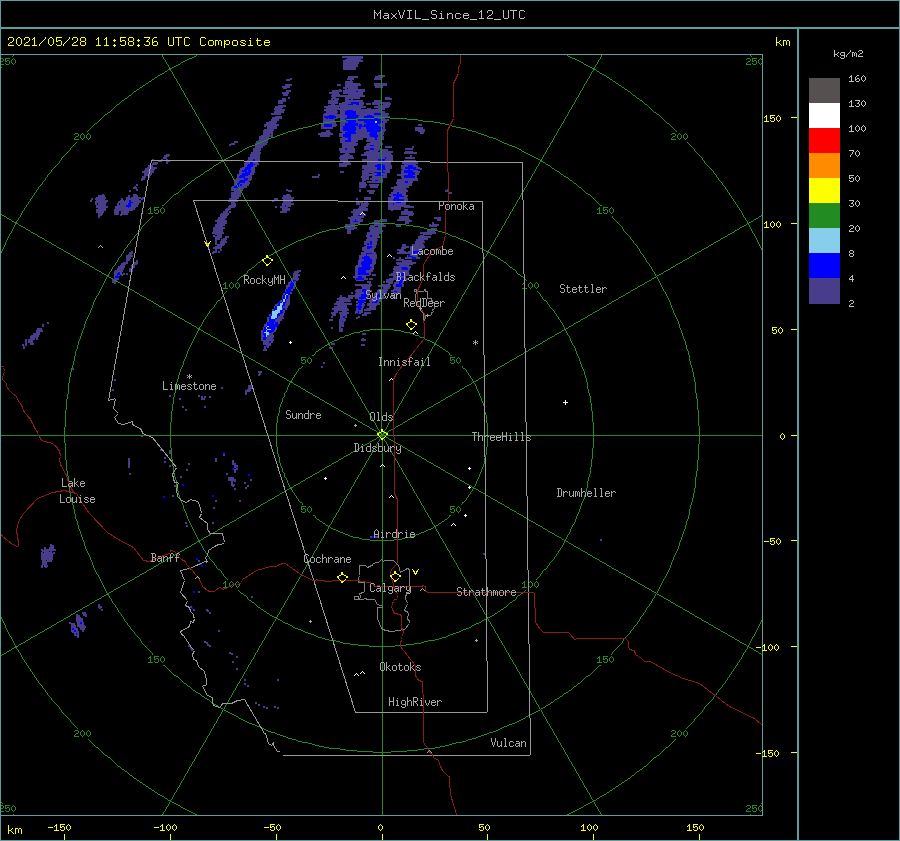
Task: Click the Calgary city label
Action: 390,588
